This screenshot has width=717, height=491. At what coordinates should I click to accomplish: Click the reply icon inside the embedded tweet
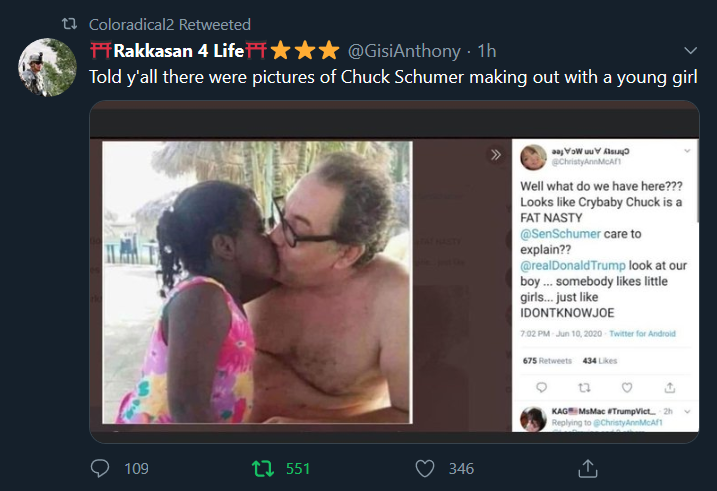pos(541,386)
